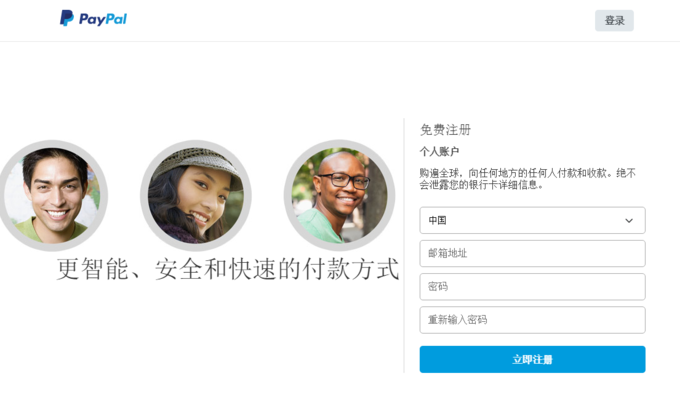Viewport: 680px width, 400px height.
Task: Click the blue 立即注册 register button
Action: (532, 359)
